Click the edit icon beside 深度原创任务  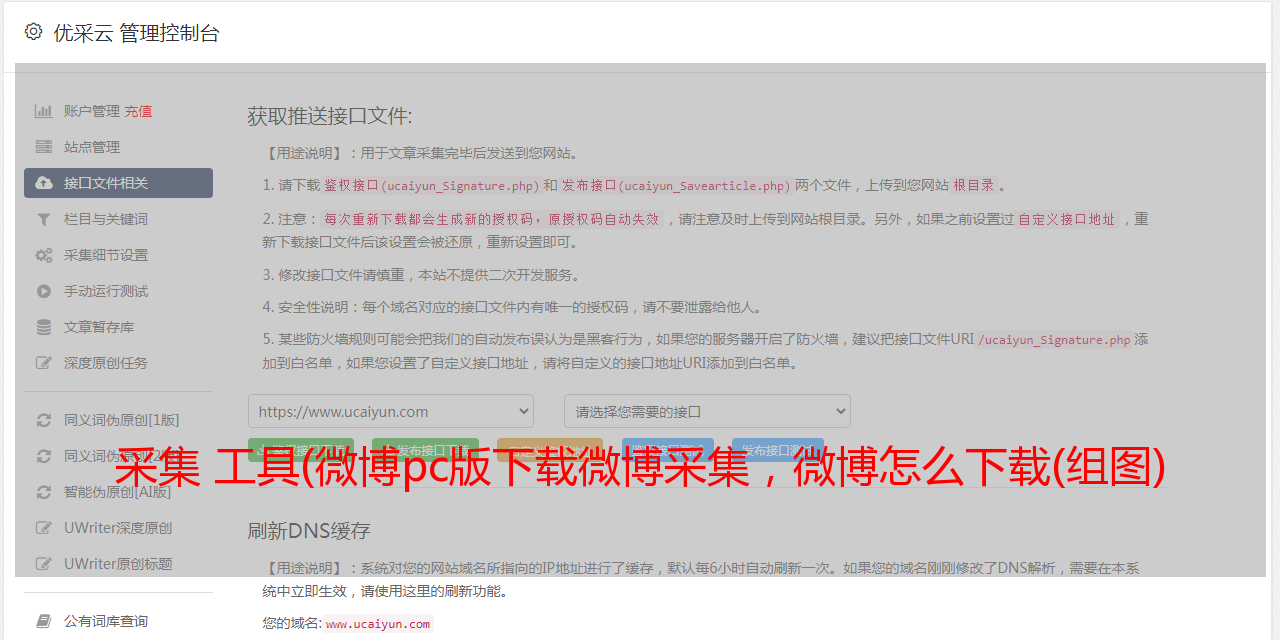click(44, 363)
